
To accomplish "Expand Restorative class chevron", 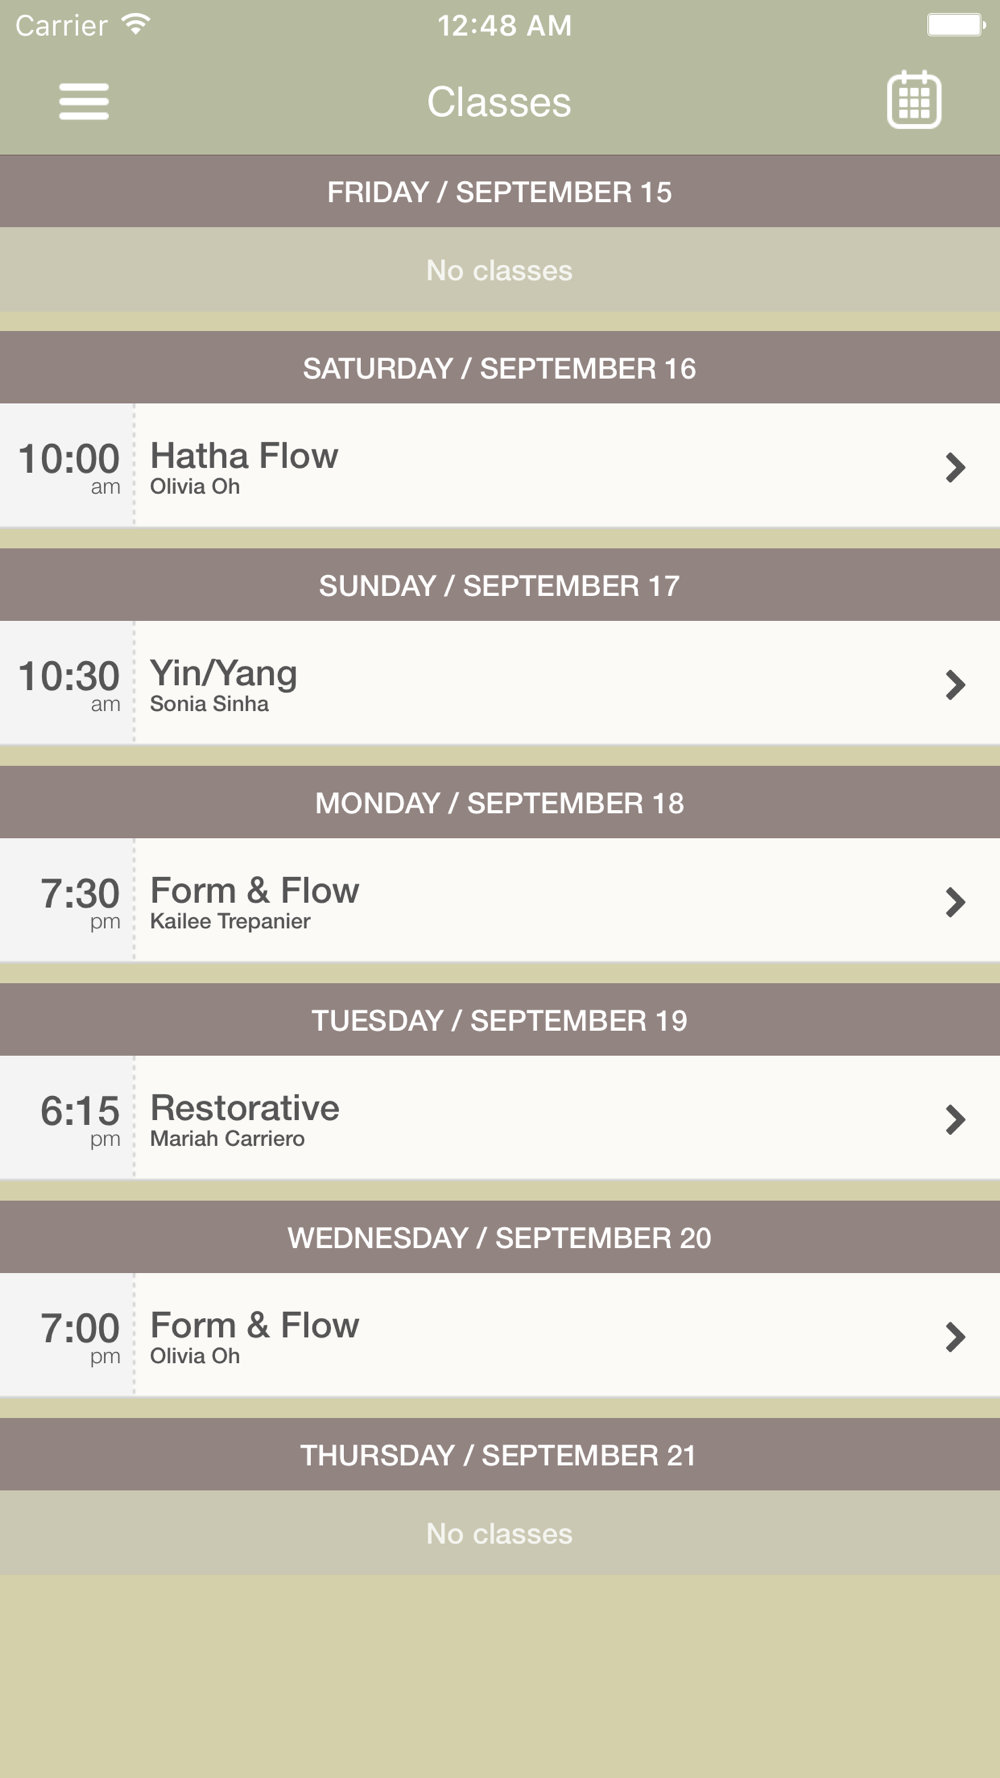I will coord(955,1119).
